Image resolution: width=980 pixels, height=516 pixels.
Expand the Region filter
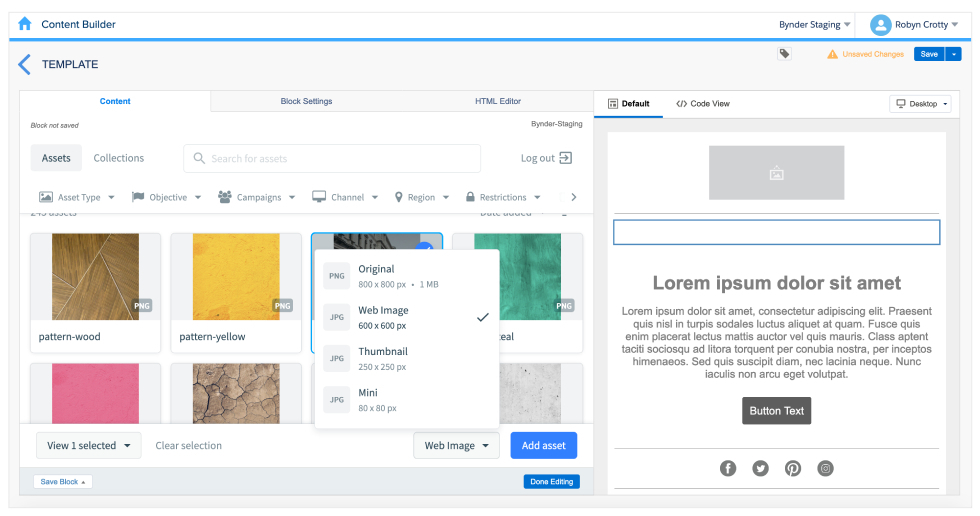(422, 197)
